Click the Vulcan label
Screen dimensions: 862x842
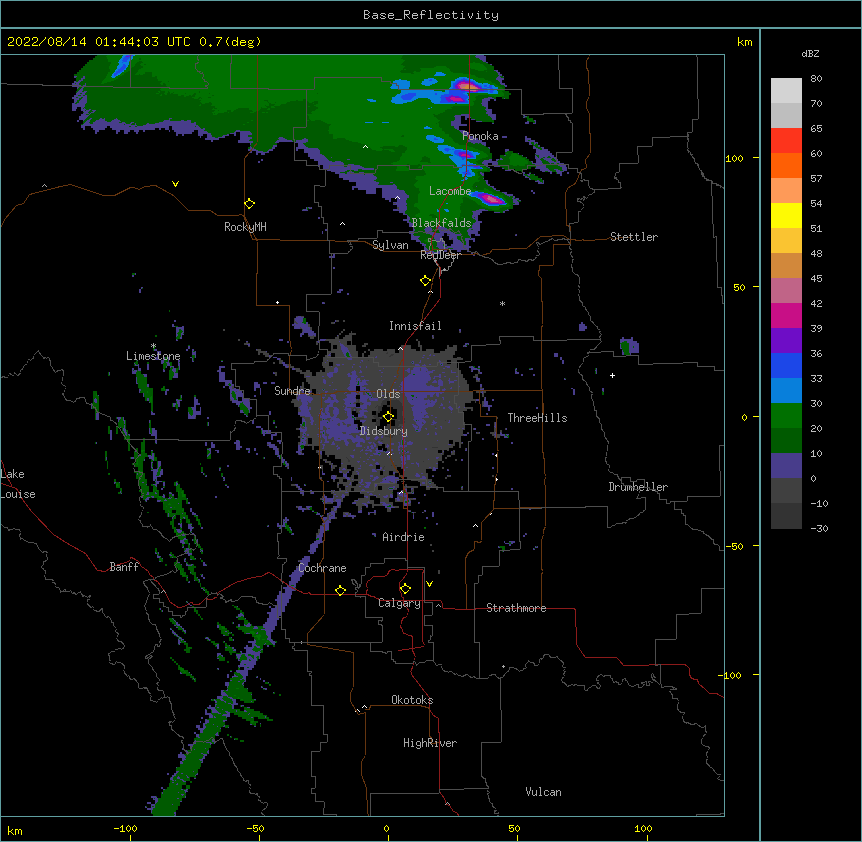pos(543,792)
